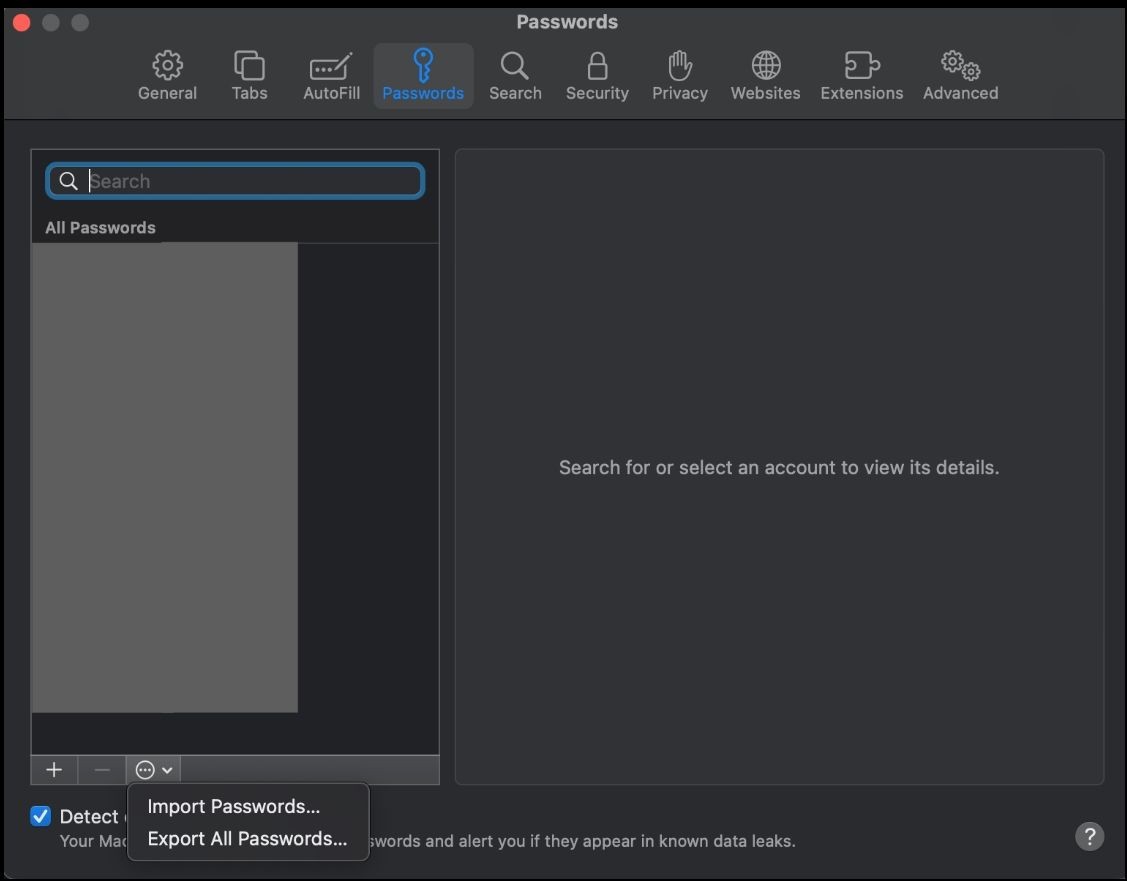Expand the ellipsis more-actions dropdown button

(x=154, y=770)
